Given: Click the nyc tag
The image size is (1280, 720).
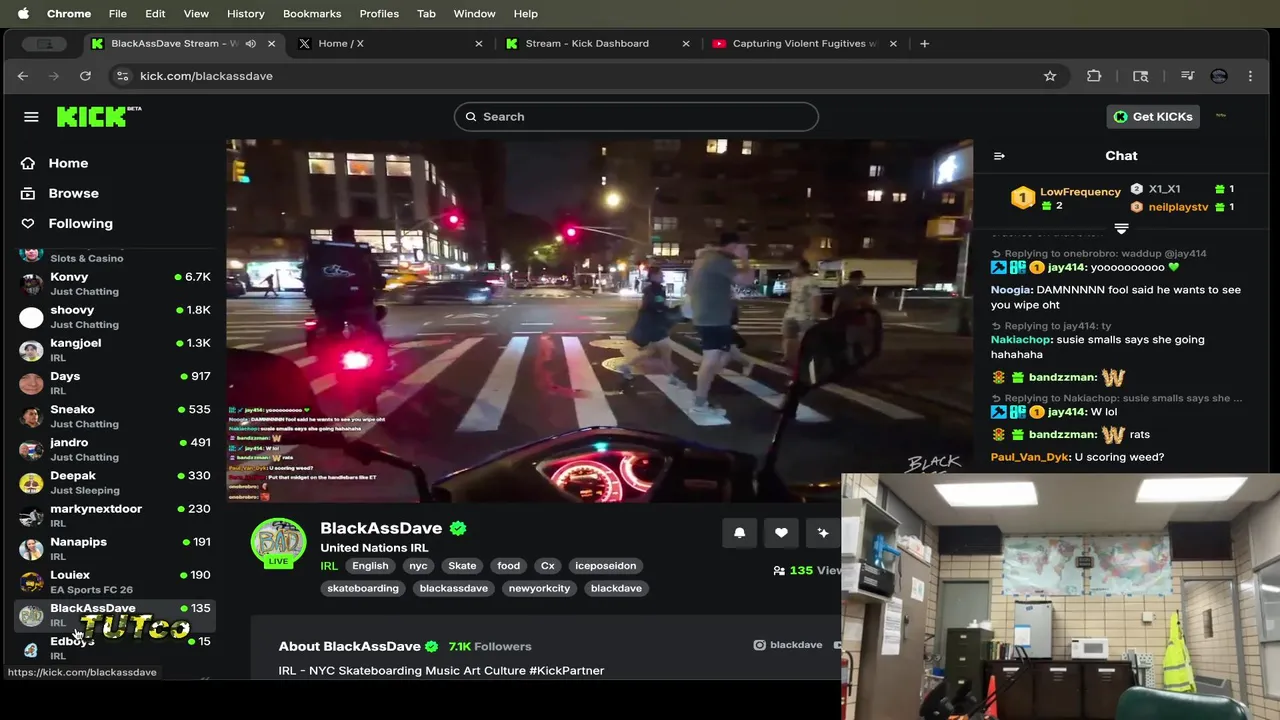Looking at the screenshot, I should [418, 566].
